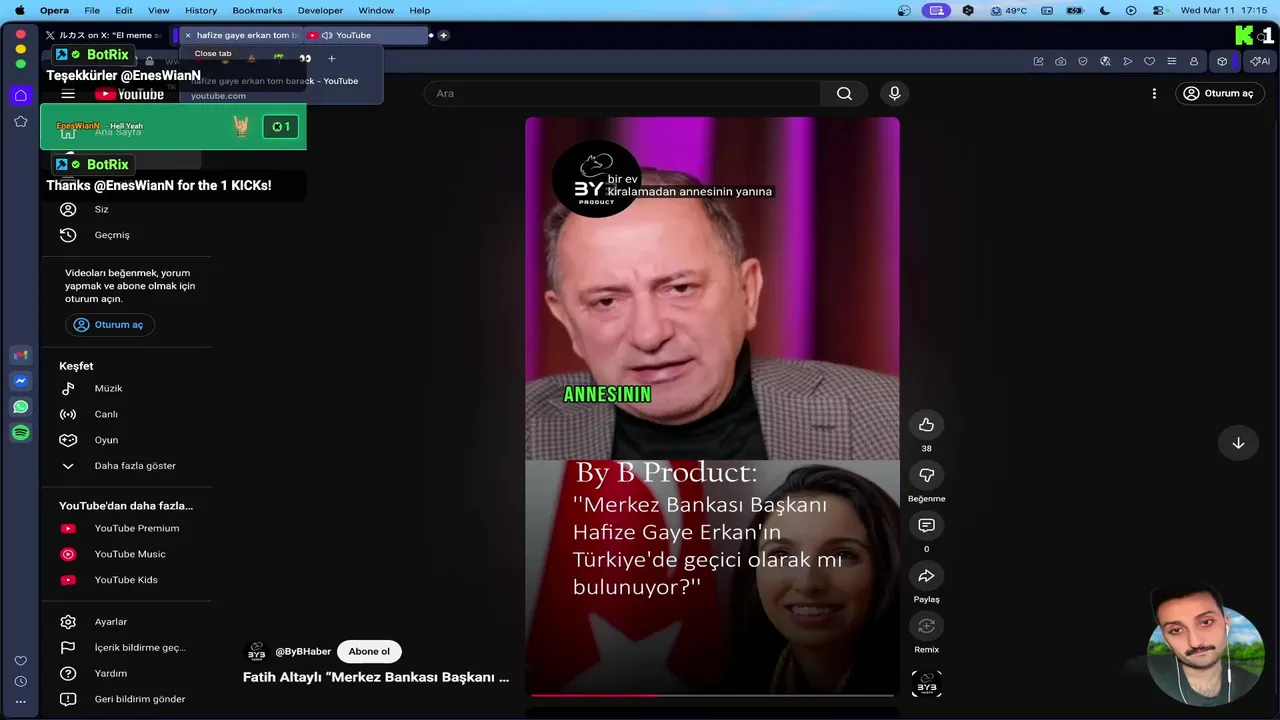The width and height of the screenshot is (1280, 720).
Task: Open Opera sidebar three-dot more menu
Action: (x=20, y=702)
